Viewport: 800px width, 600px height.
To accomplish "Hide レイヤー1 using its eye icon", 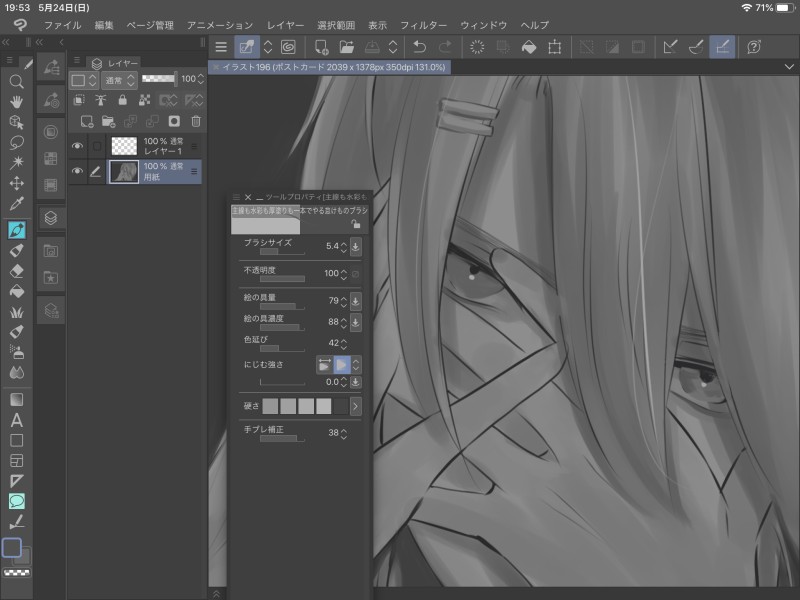I will pos(78,146).
